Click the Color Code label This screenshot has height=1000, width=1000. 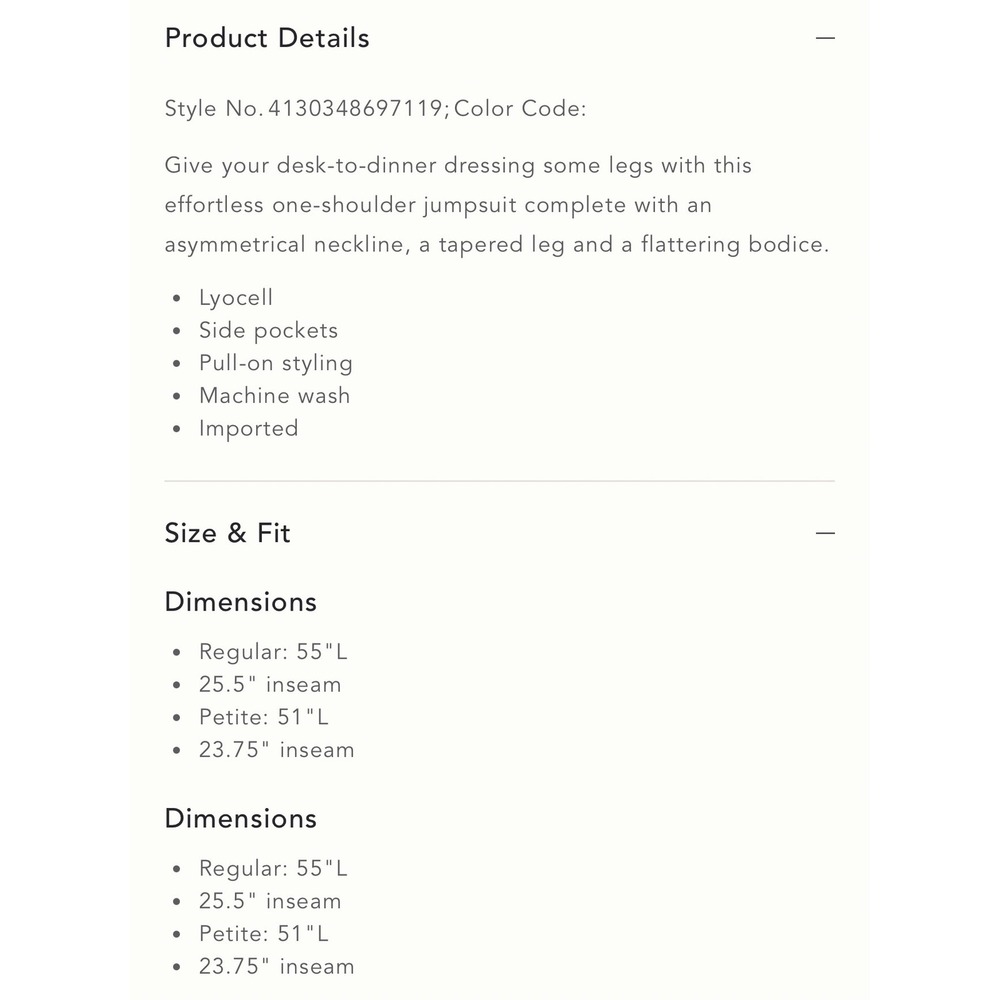click(x=520, y=109)
